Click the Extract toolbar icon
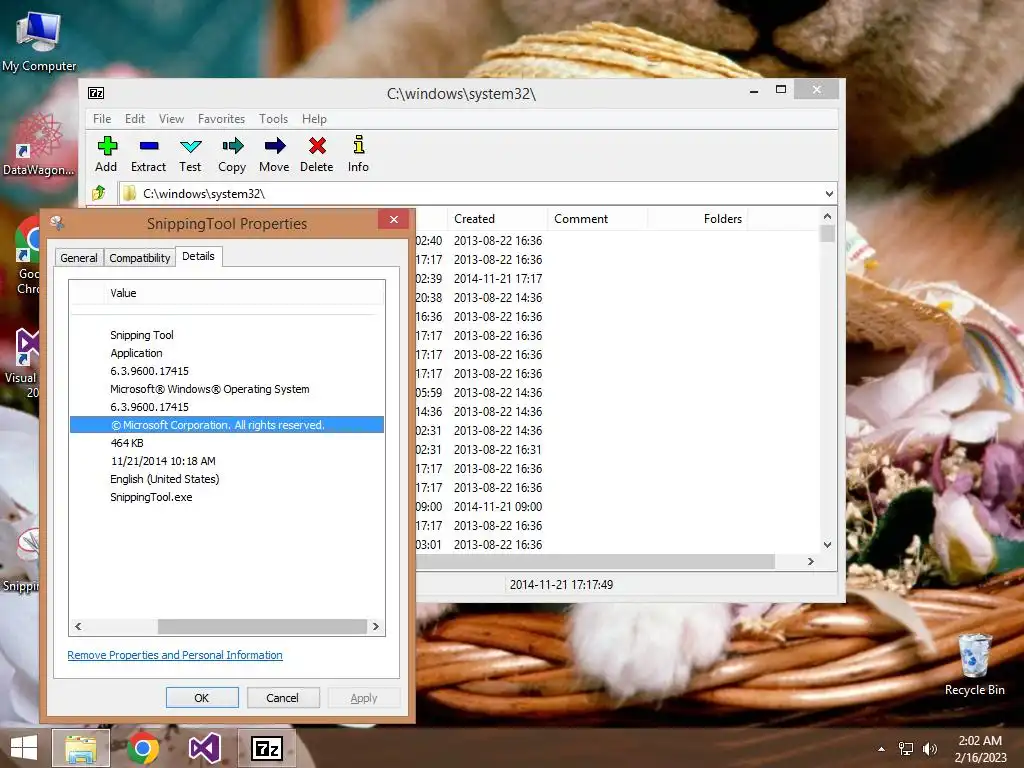This screenshot has width=1024, height=768. click(148, 154)
